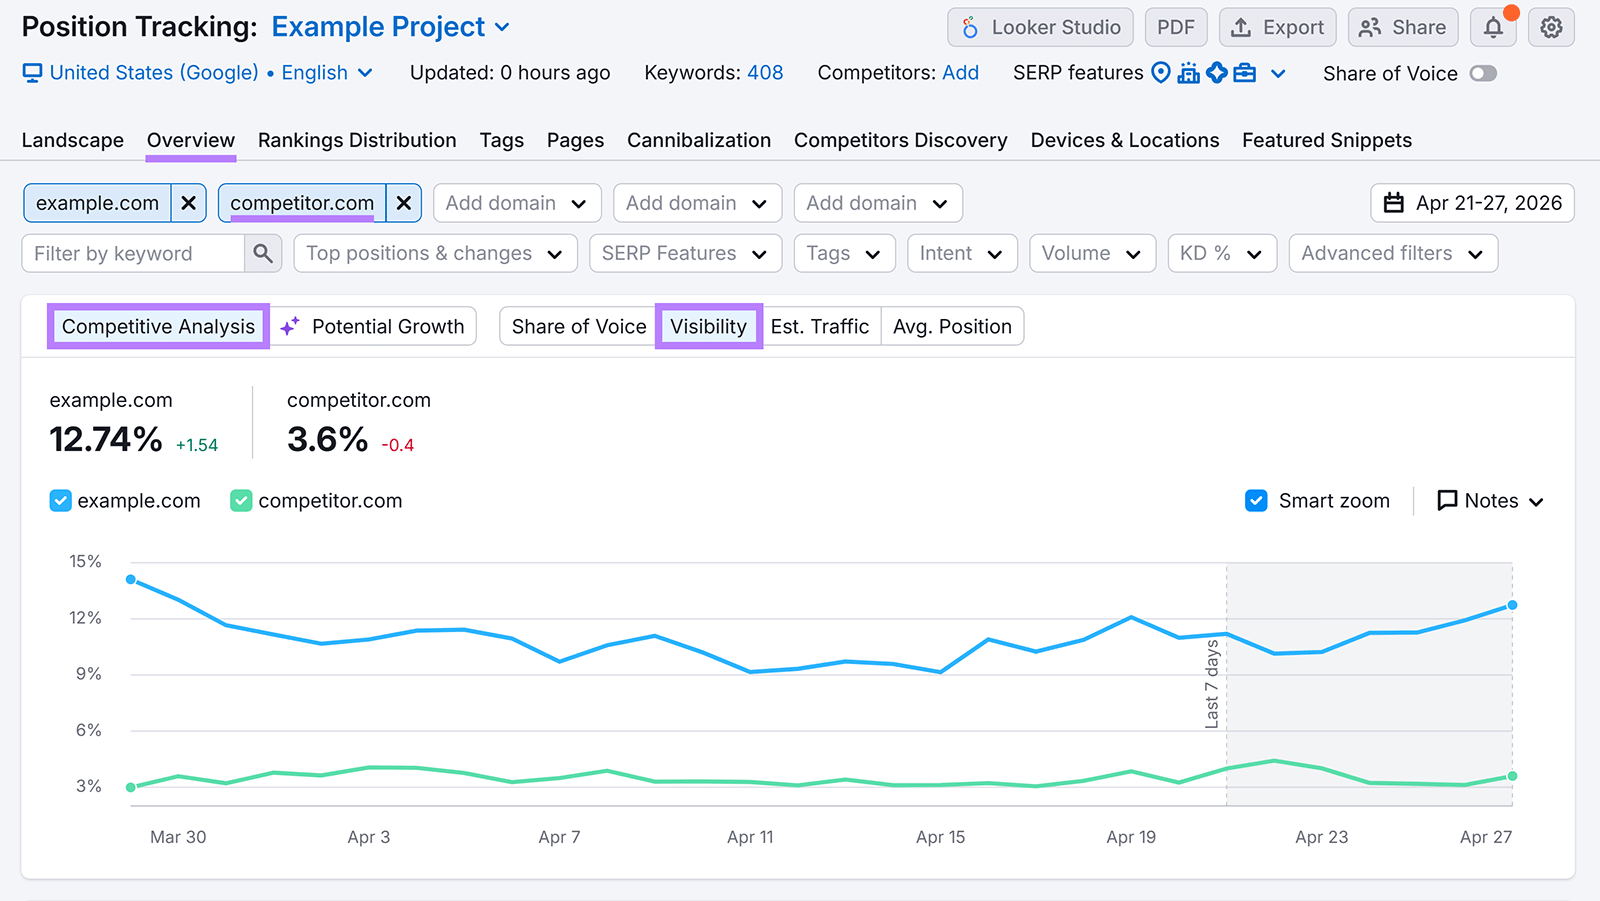Click the Notes speech bubble icon

click(1447, 501)
